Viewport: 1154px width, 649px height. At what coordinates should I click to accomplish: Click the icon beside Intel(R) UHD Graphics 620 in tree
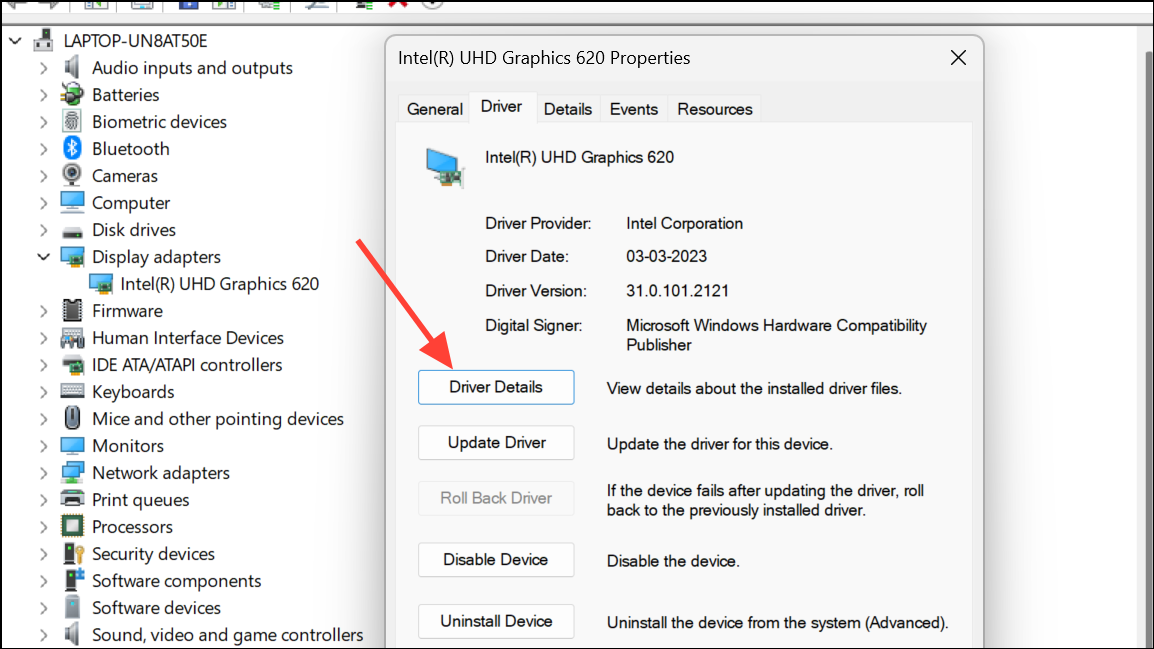(x=101, y=284)
